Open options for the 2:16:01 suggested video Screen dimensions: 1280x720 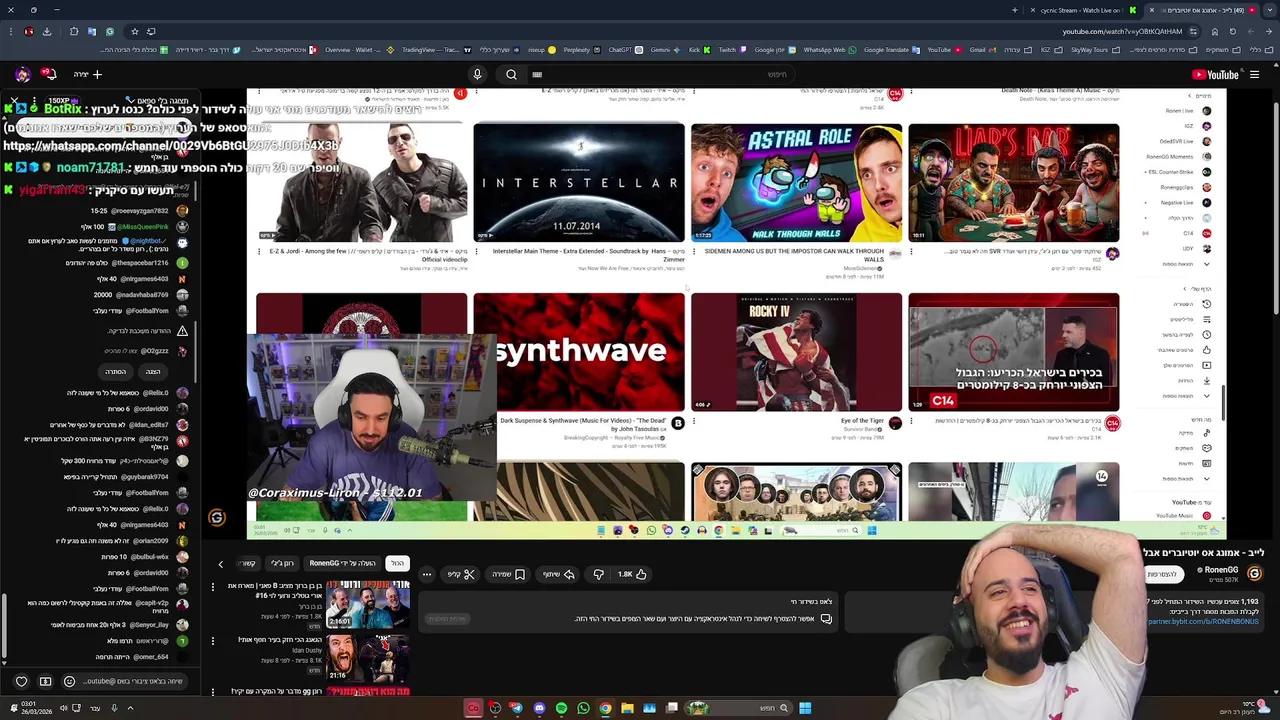point(213,587)
